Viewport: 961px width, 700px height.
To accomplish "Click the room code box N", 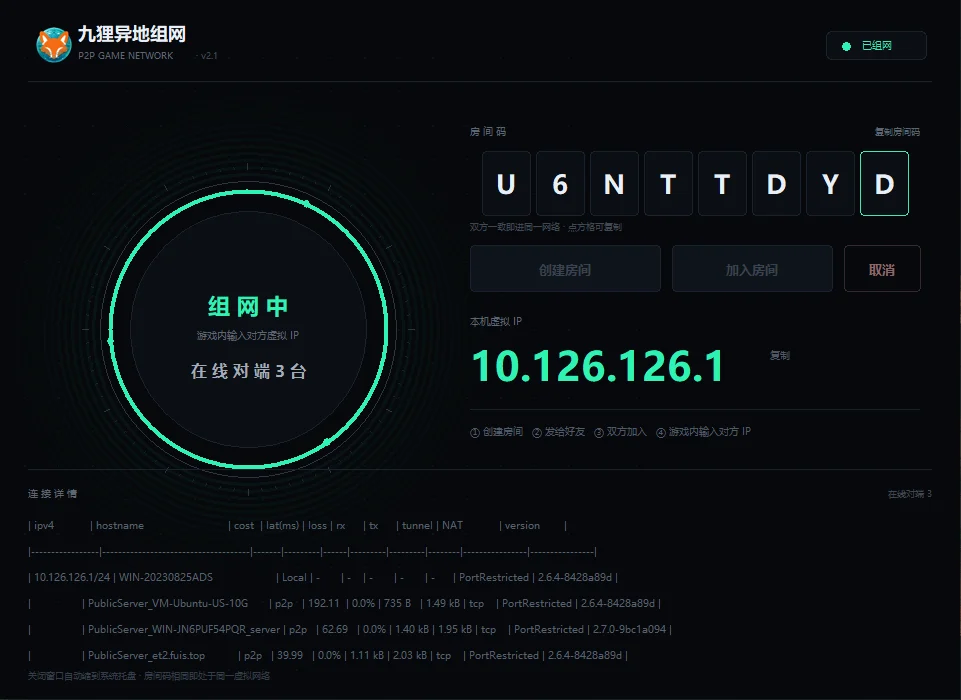I will 614,183.
